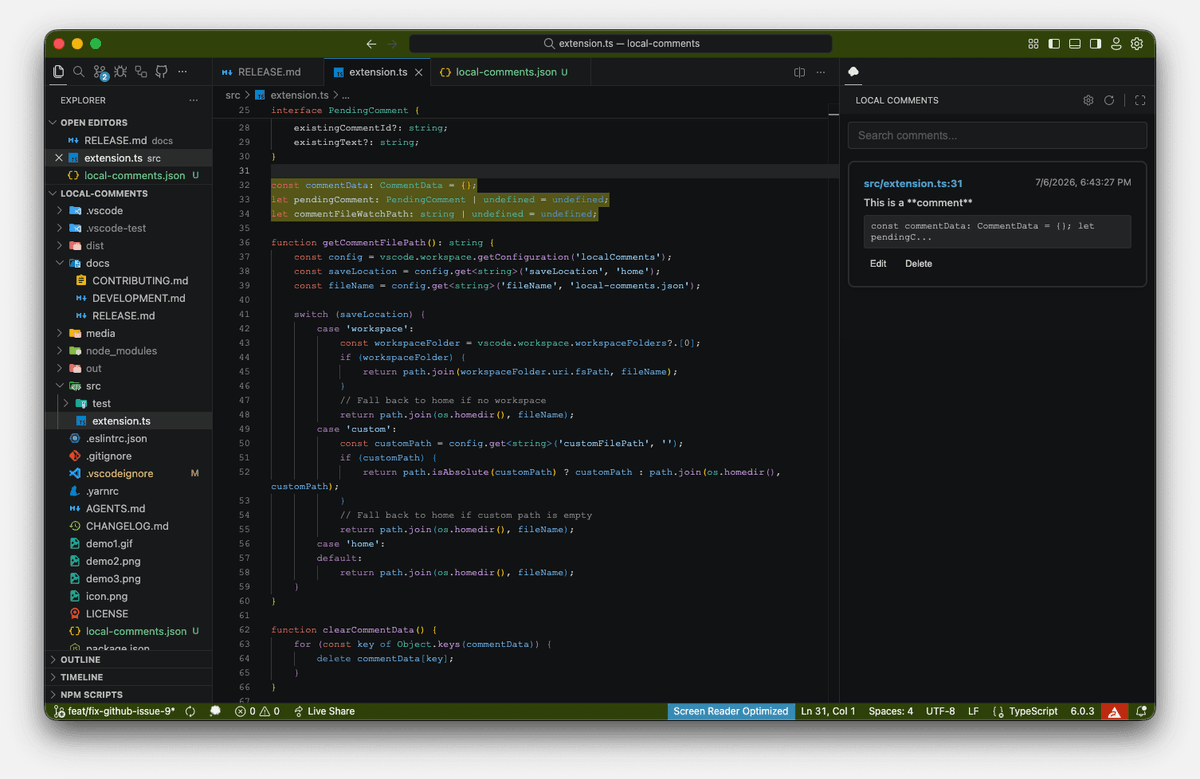
Task: Open the Live Share status item
Action: [323, 711]
